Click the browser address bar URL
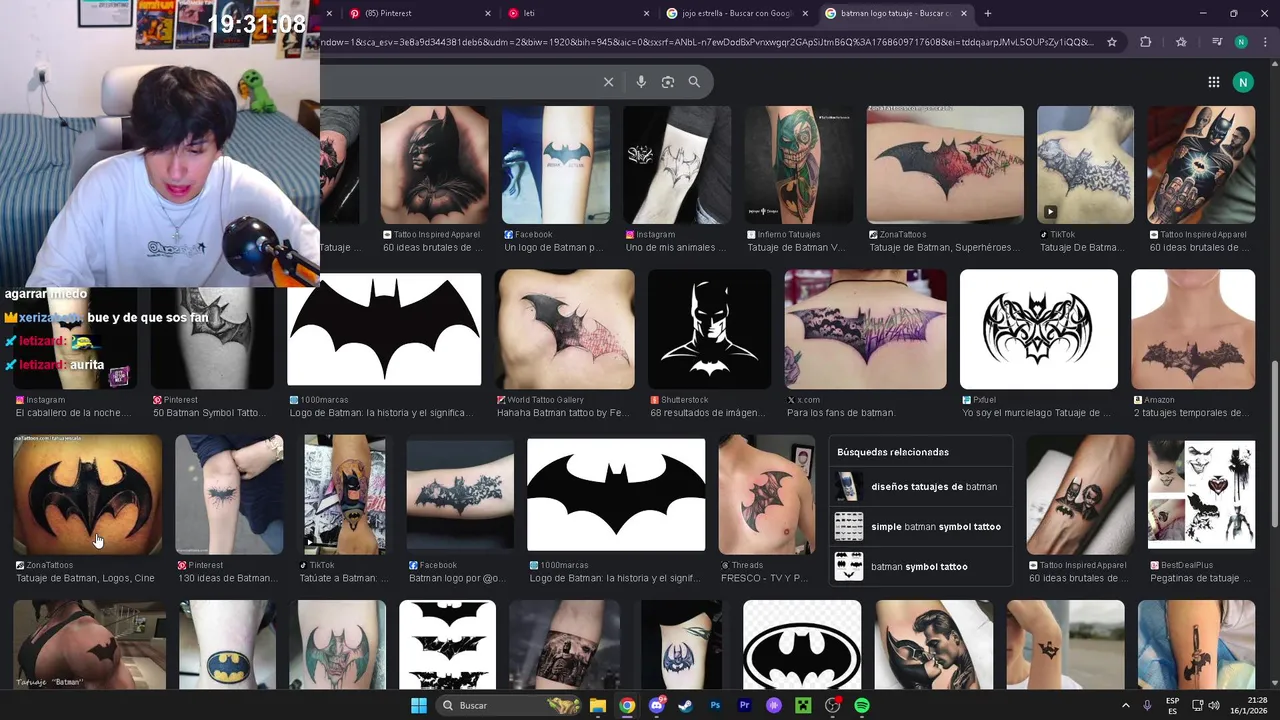The width and height of the screenshot is (1280, 720). (708, 42)
